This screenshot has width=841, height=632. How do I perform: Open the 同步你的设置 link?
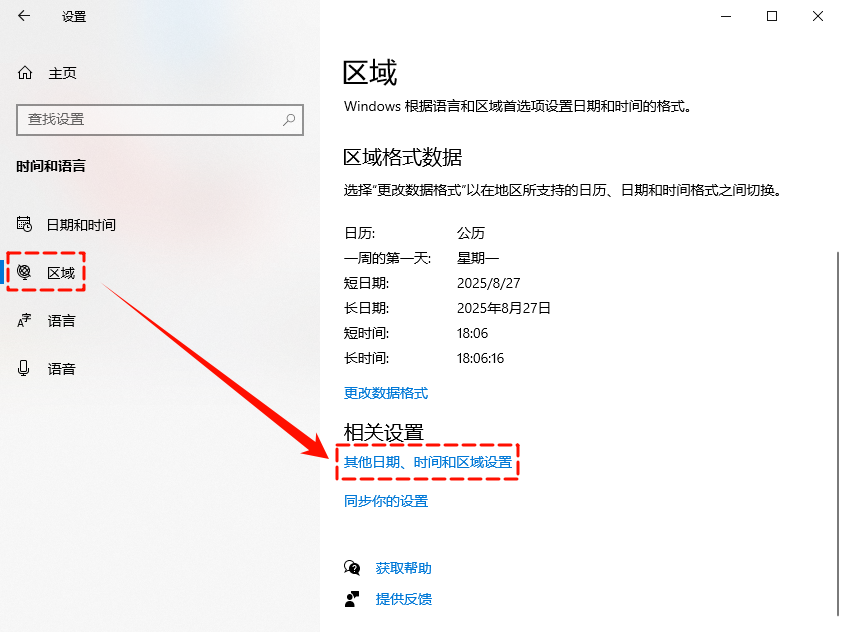pyautogui.click(x=386, y=501)
